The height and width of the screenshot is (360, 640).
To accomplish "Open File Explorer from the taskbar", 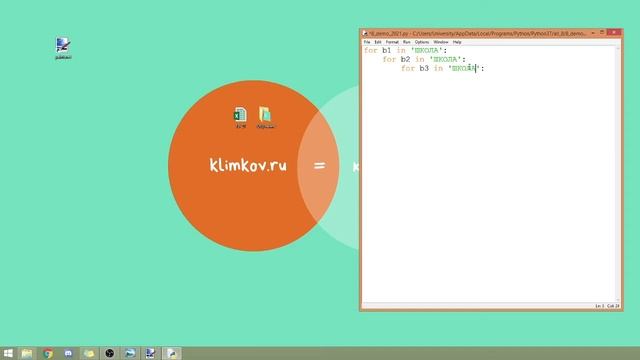I will (x=27, y=353).
